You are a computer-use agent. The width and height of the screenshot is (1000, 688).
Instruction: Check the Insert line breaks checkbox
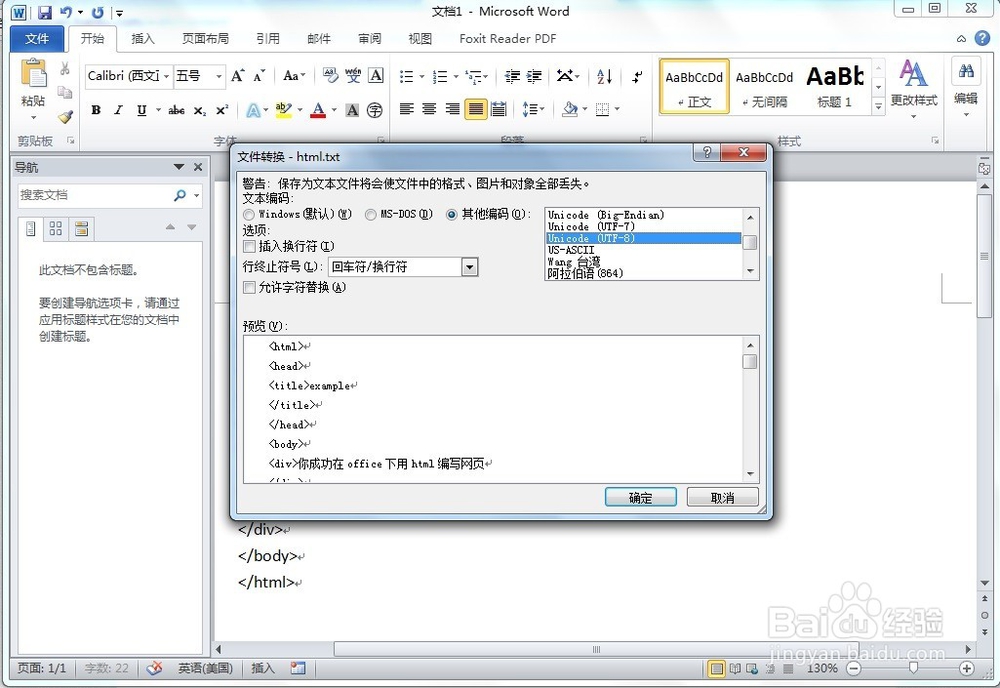point(249,246)
